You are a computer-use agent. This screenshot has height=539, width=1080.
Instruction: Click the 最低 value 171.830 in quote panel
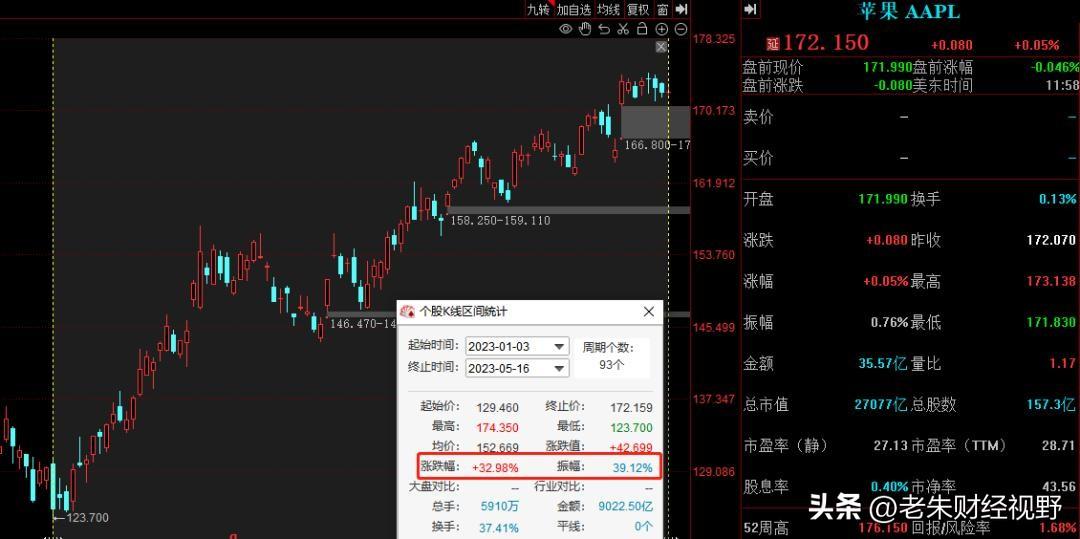coord(1050,322)
